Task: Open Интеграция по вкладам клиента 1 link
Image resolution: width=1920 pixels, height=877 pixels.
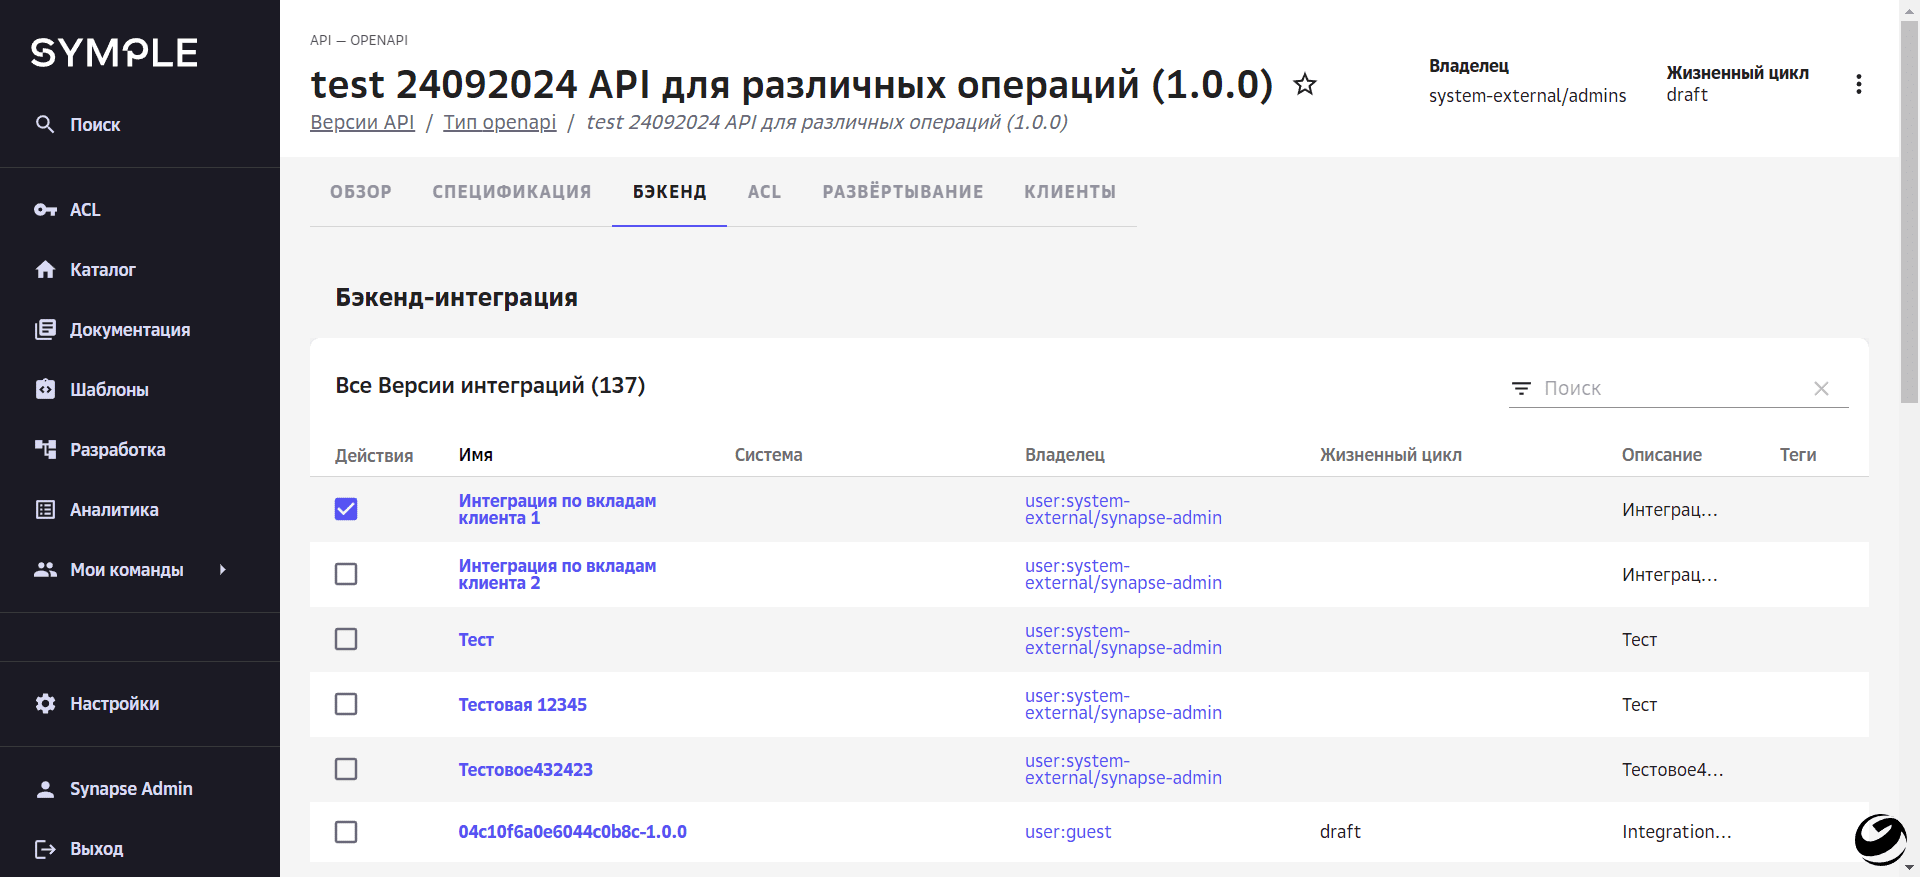Action: [x=557, y=509]
